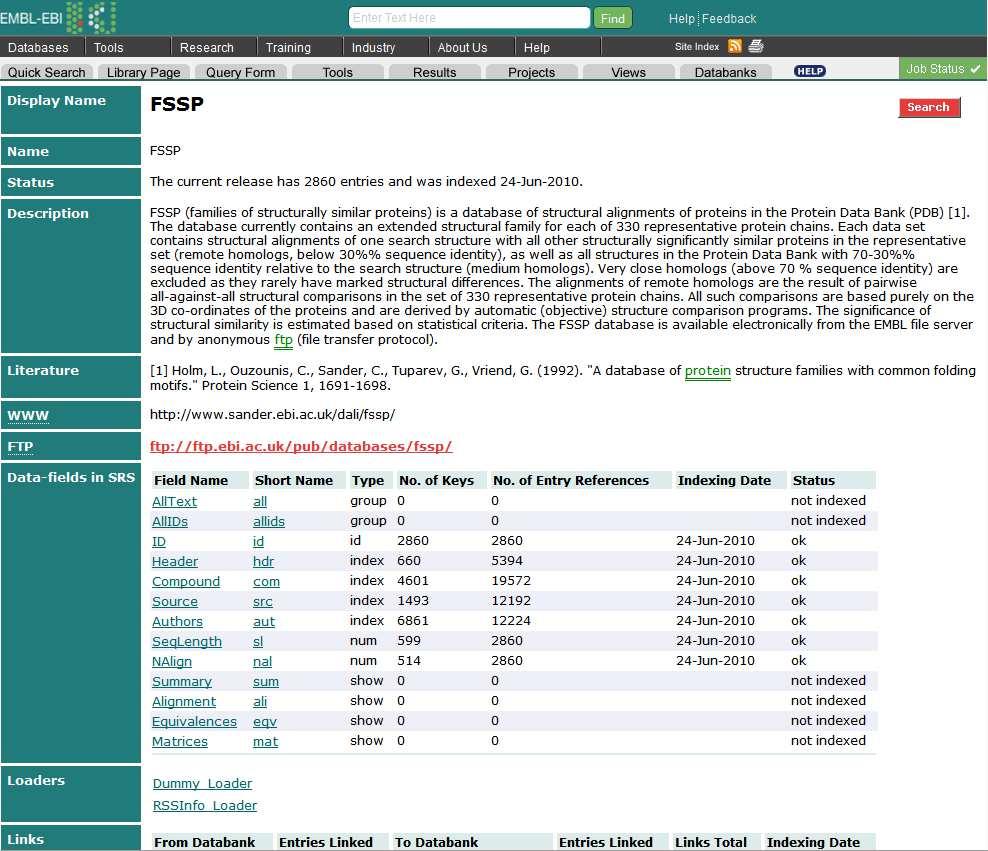Image resolution: width=988 pixels, height=851 pixels.
Task: Click the EMBL-EBI logo
Action: tap(58, 17)
